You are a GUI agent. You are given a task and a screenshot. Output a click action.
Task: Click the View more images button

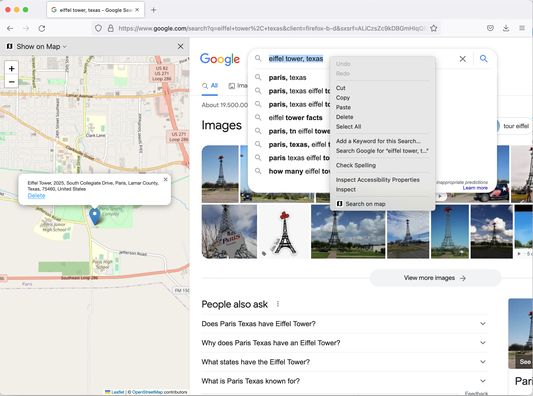coord(435,278)
